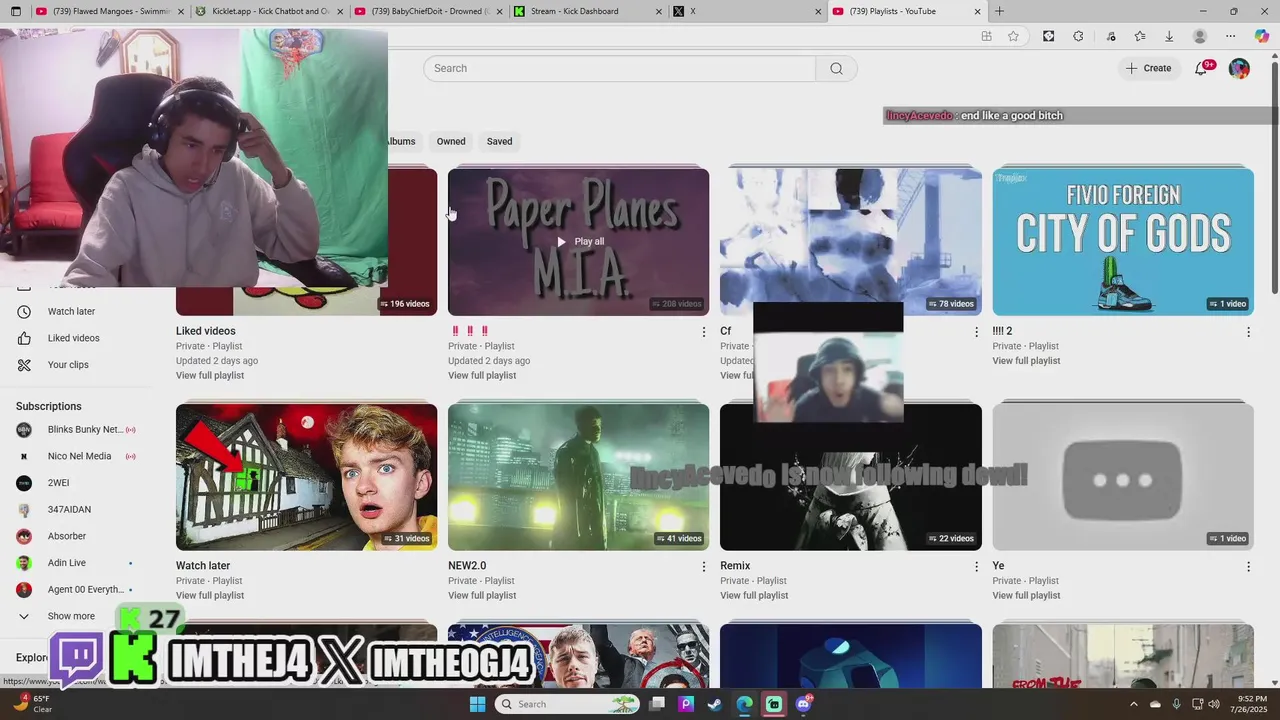The width and height of the screenshot is (1280, 720).
Task: View full playlist under !! !! !!
Action: click(x=482, y=376)
